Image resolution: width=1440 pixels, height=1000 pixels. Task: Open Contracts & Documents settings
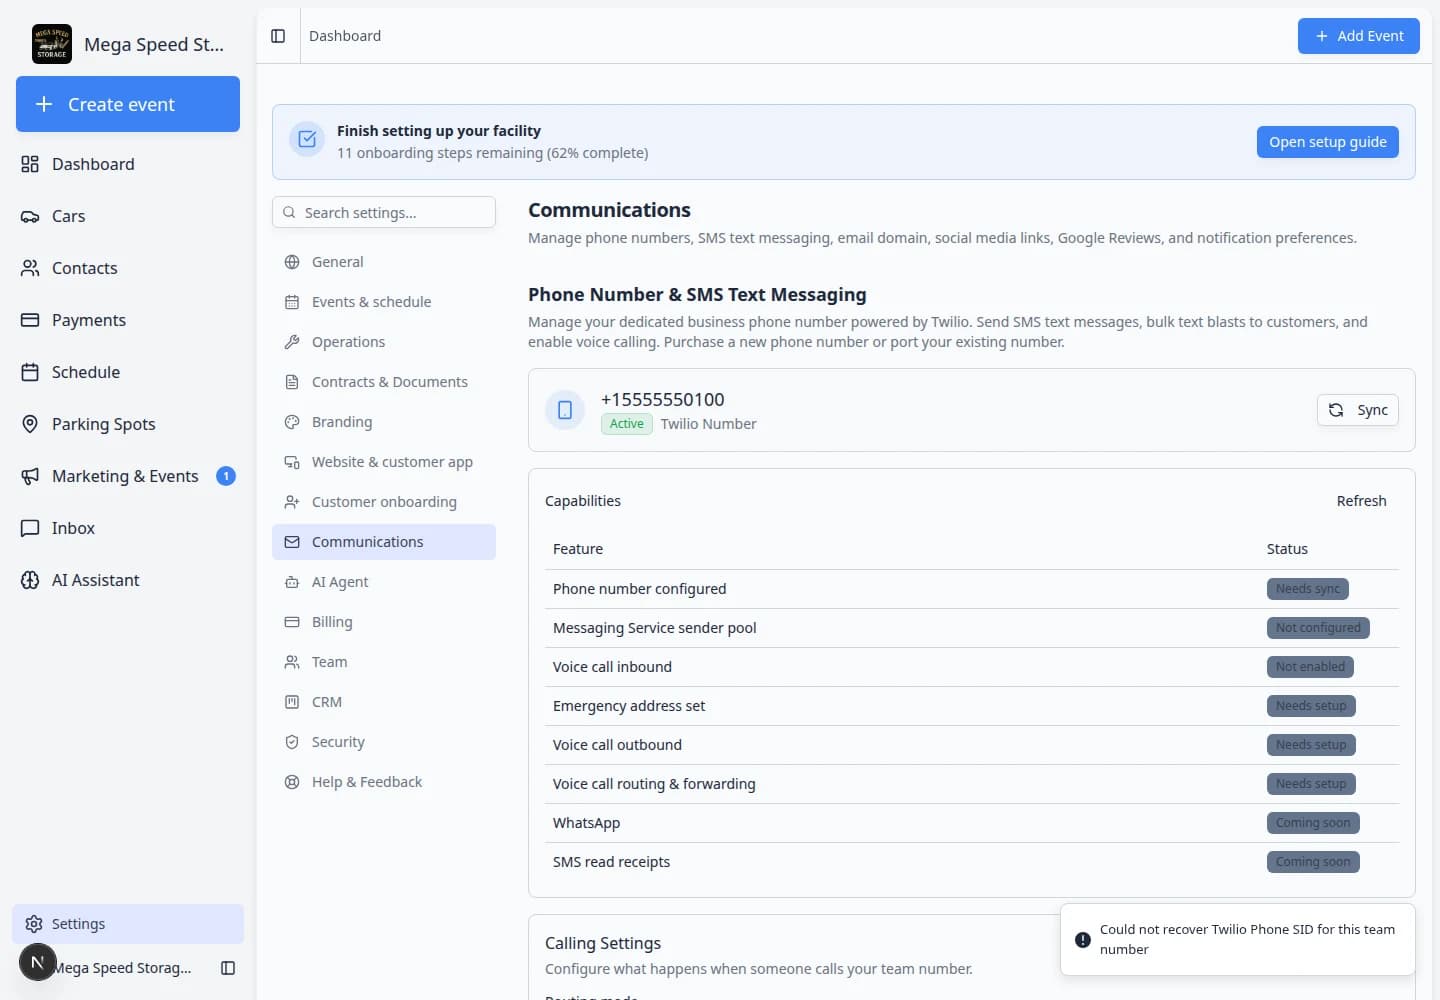pyautogui.click(x=384, y=382)
